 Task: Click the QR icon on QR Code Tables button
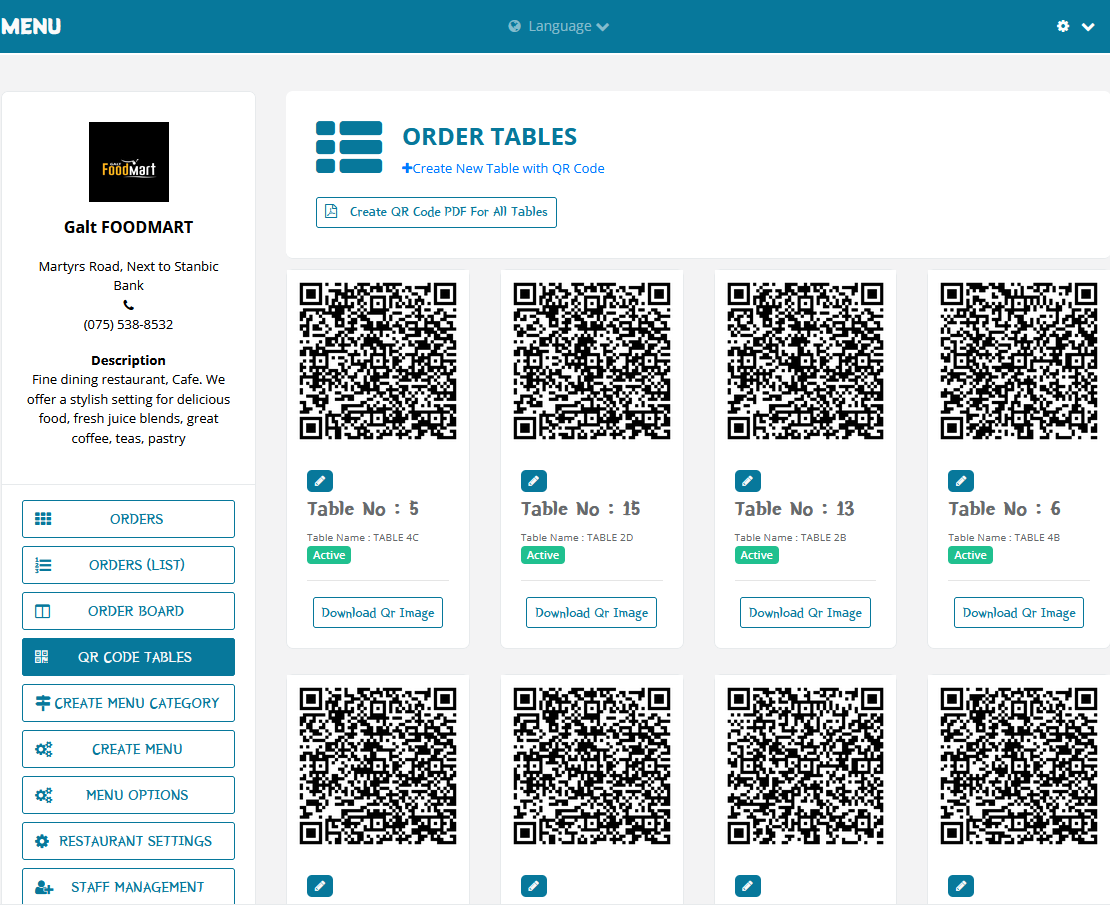41,657
